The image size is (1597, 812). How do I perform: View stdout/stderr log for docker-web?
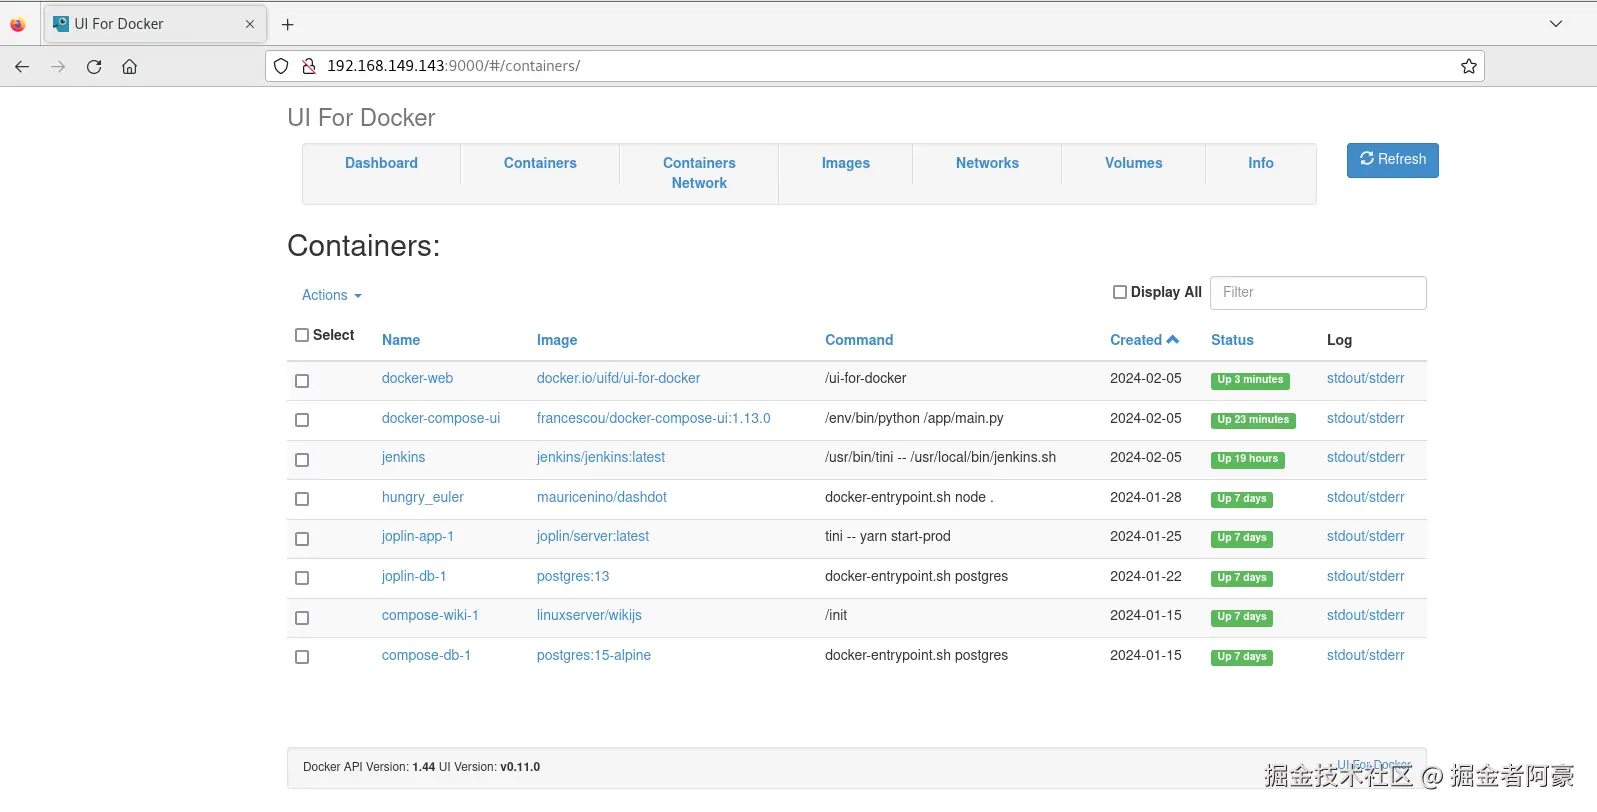[1365, 378]
